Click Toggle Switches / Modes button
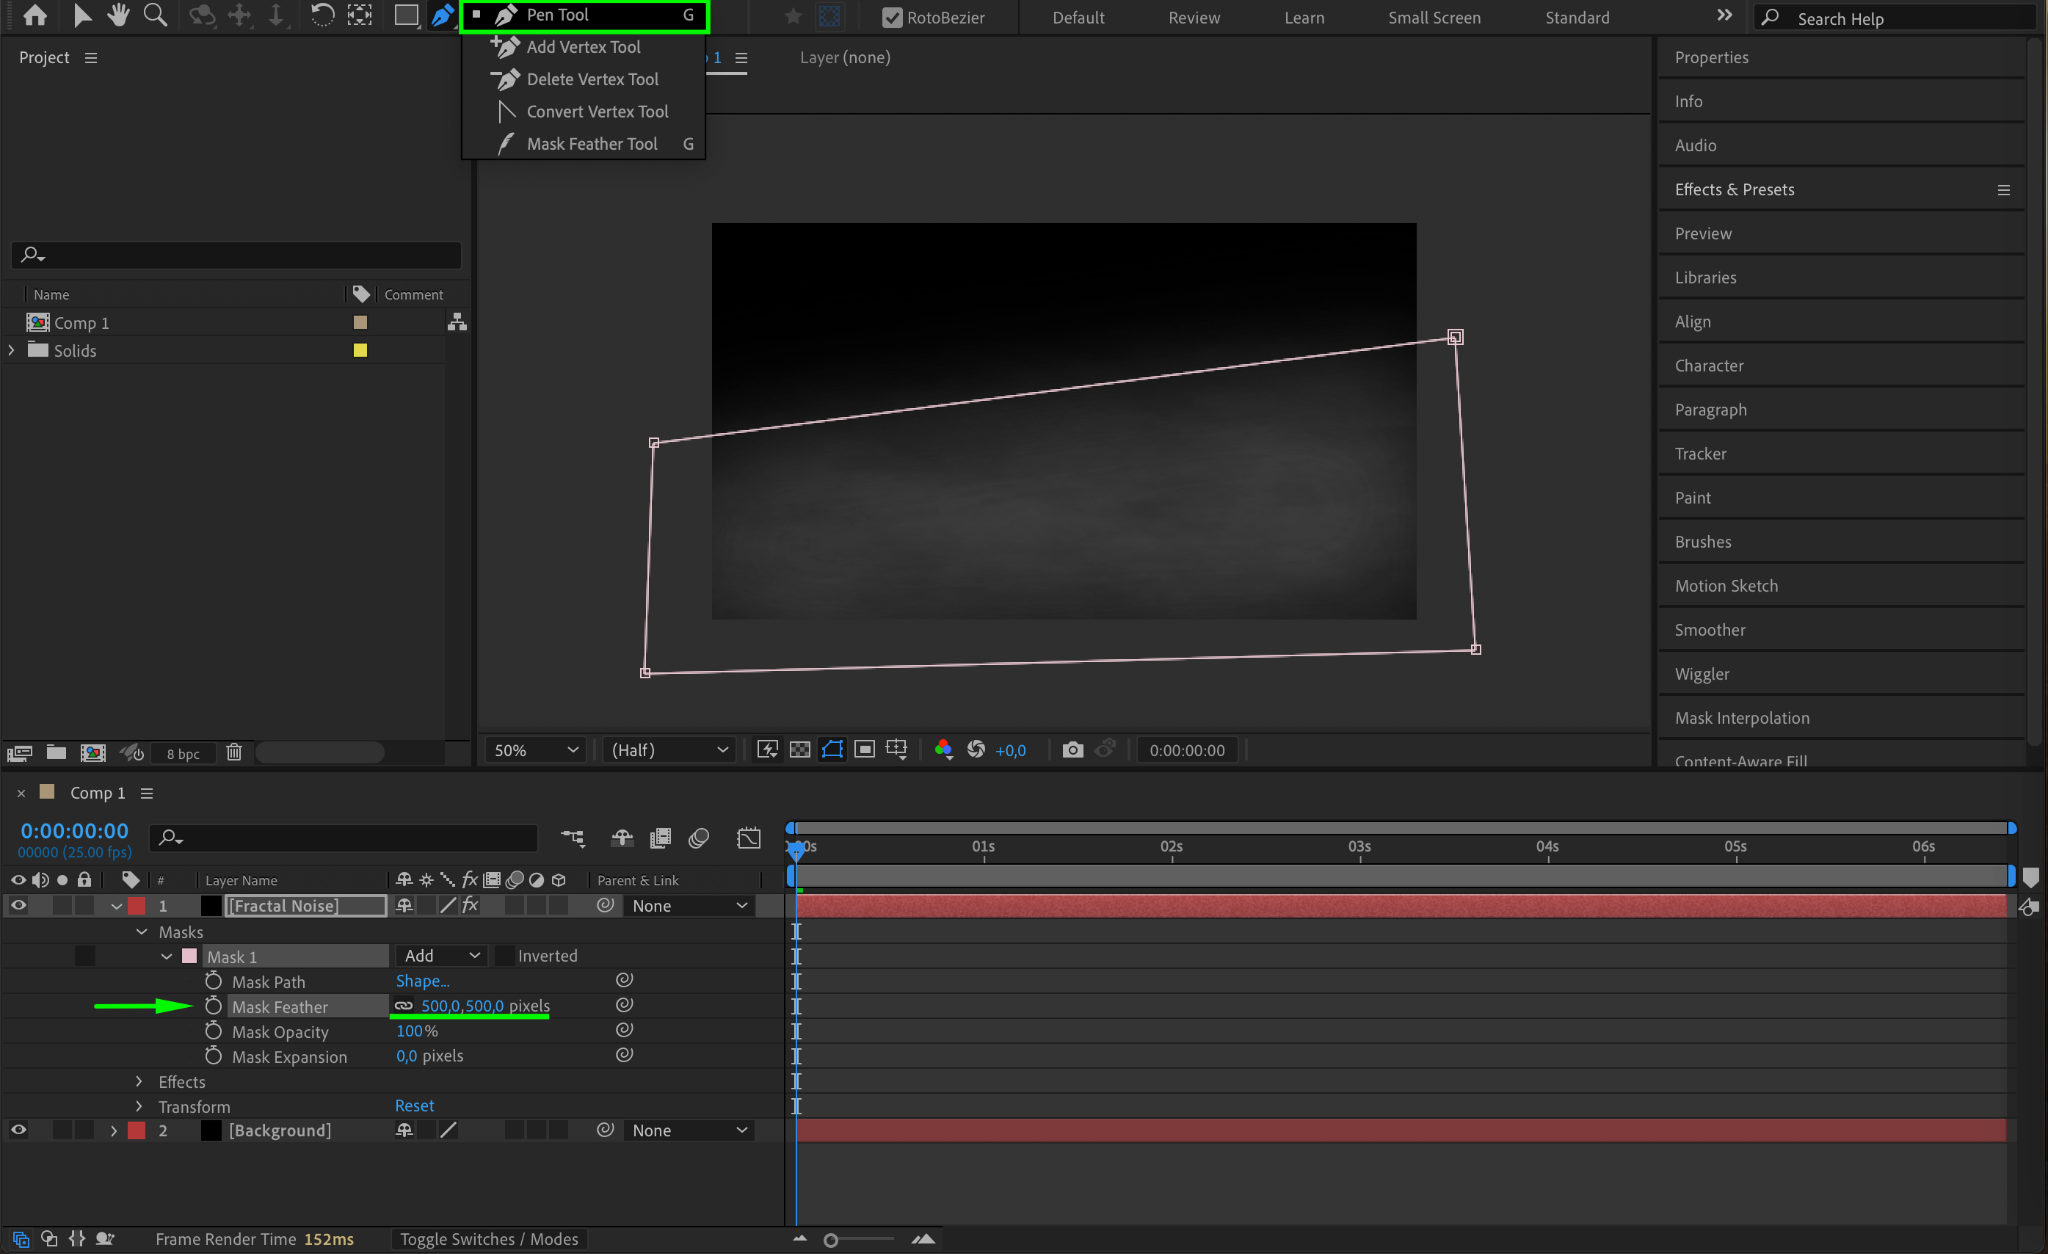 tap(489, 1239)
